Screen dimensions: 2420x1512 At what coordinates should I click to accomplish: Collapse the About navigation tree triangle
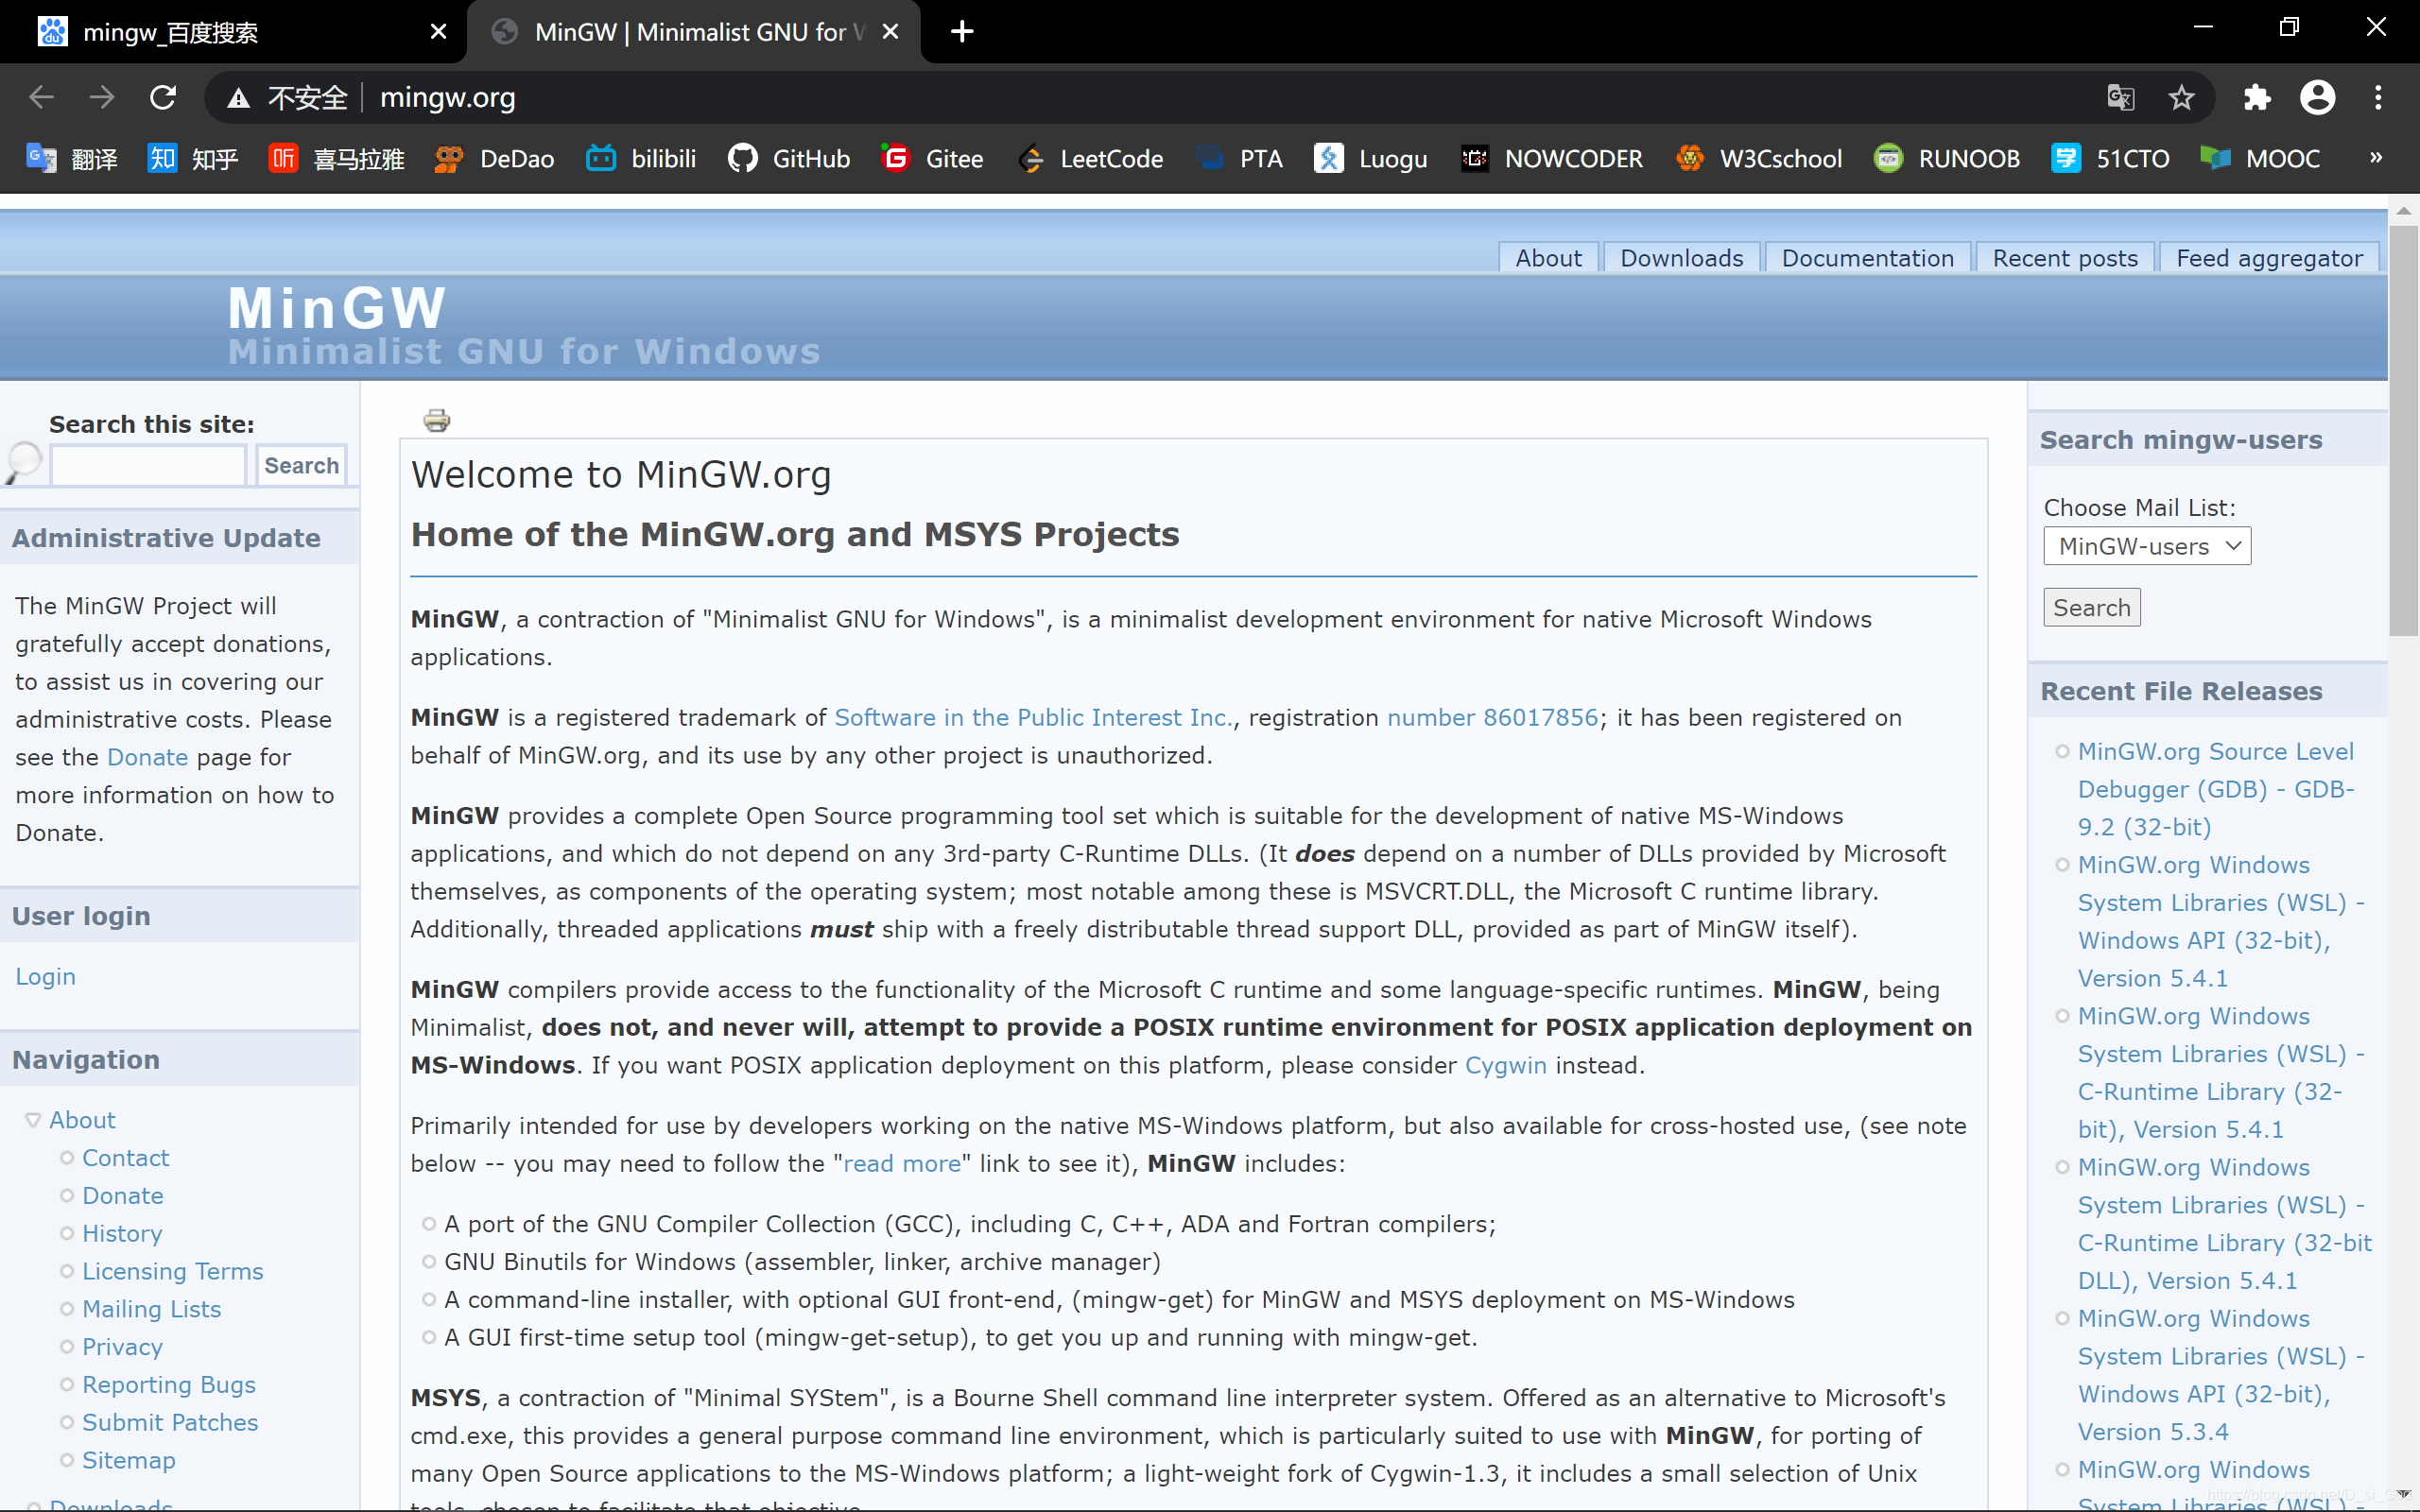[x=33, y=1120]
